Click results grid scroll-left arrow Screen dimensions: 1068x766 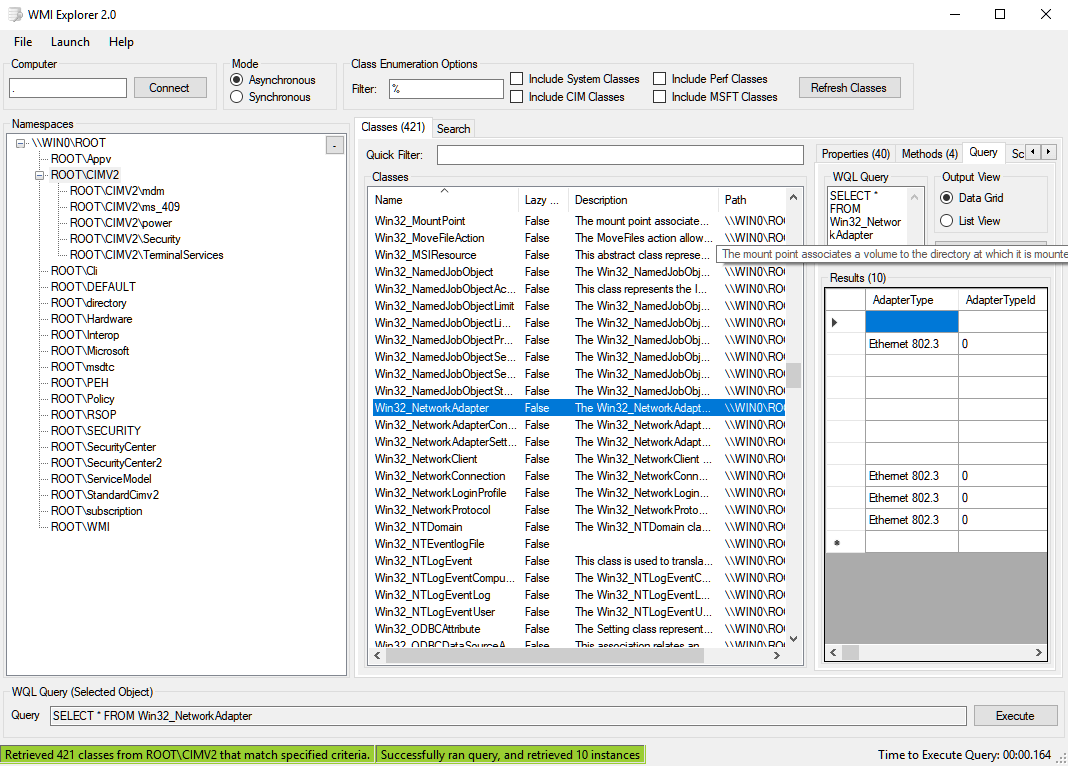tap(834, 652)
